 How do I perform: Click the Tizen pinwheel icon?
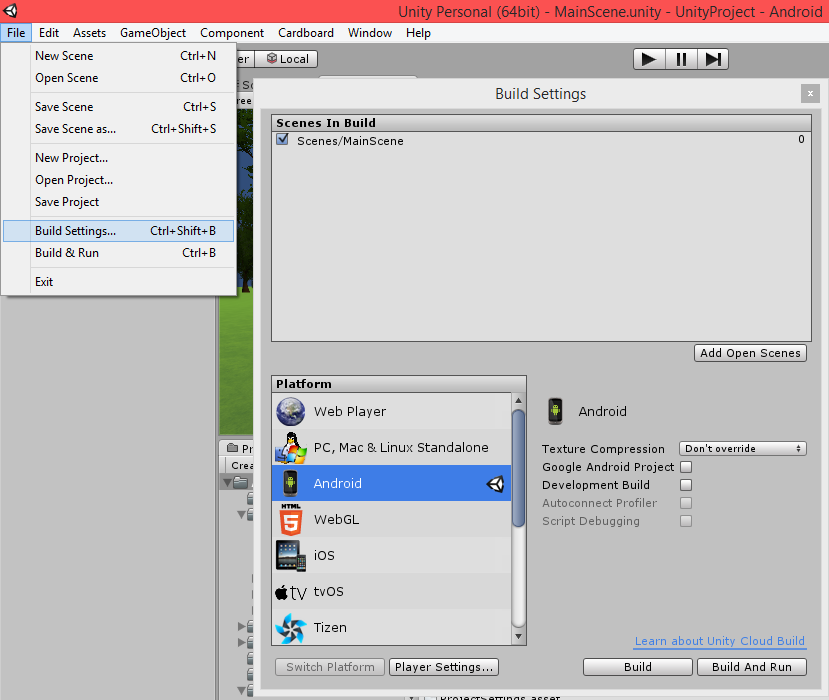tap(291, 628)
